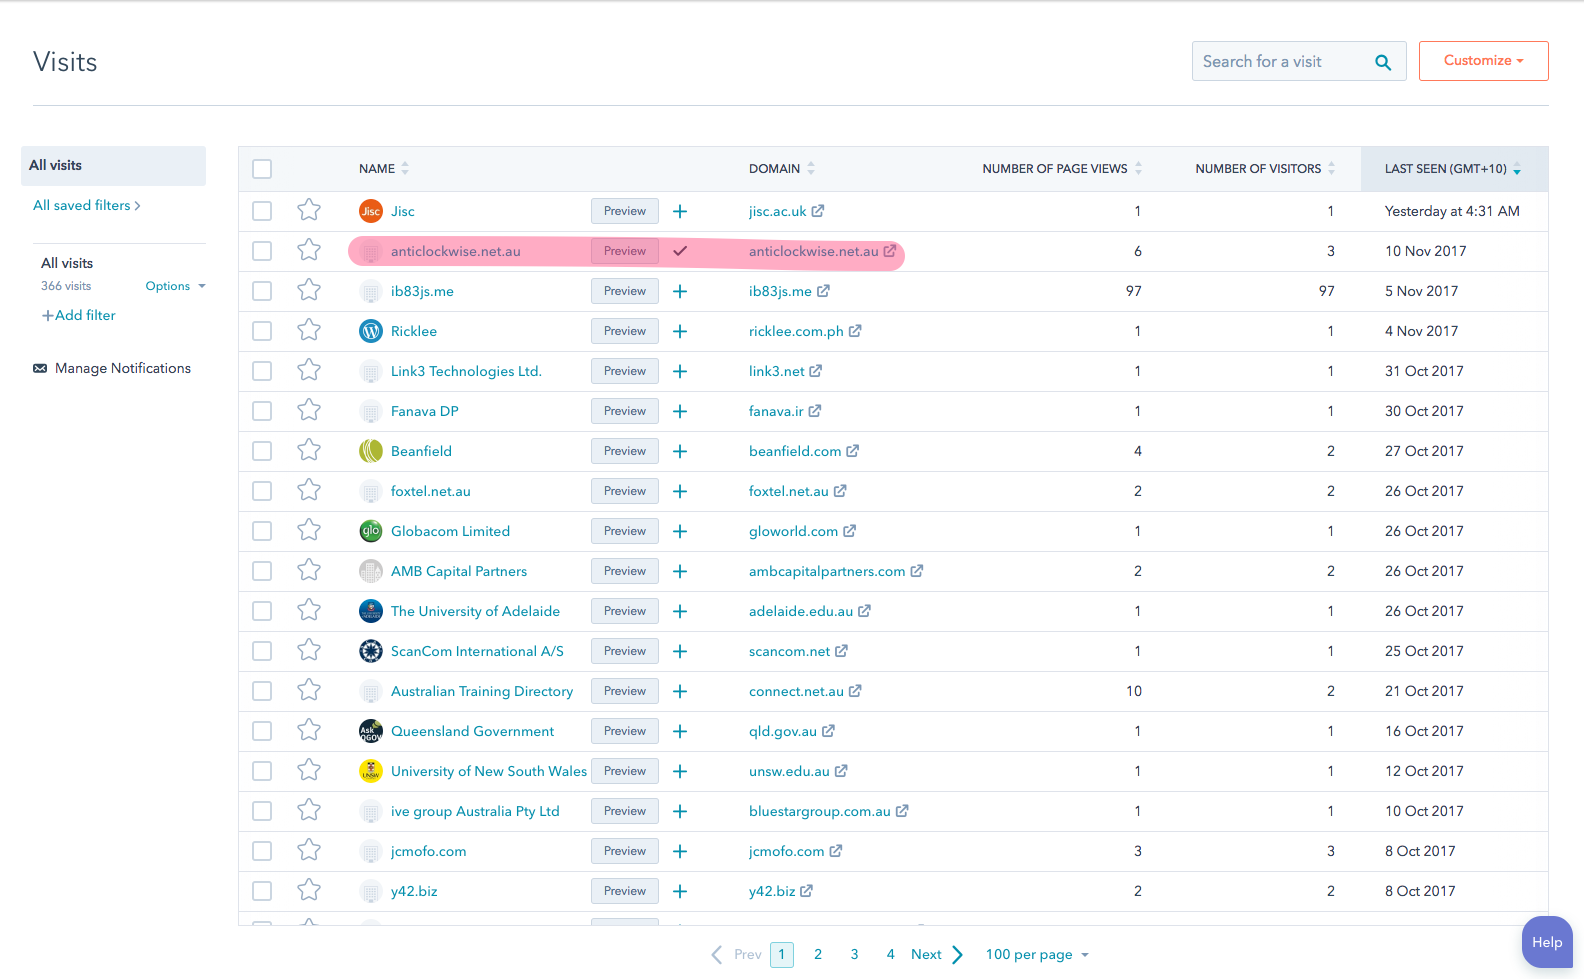This screenshot has width=1584, height=979.
Task: Click the plus icon for Ricklee
Action: (x=680, y=331)
